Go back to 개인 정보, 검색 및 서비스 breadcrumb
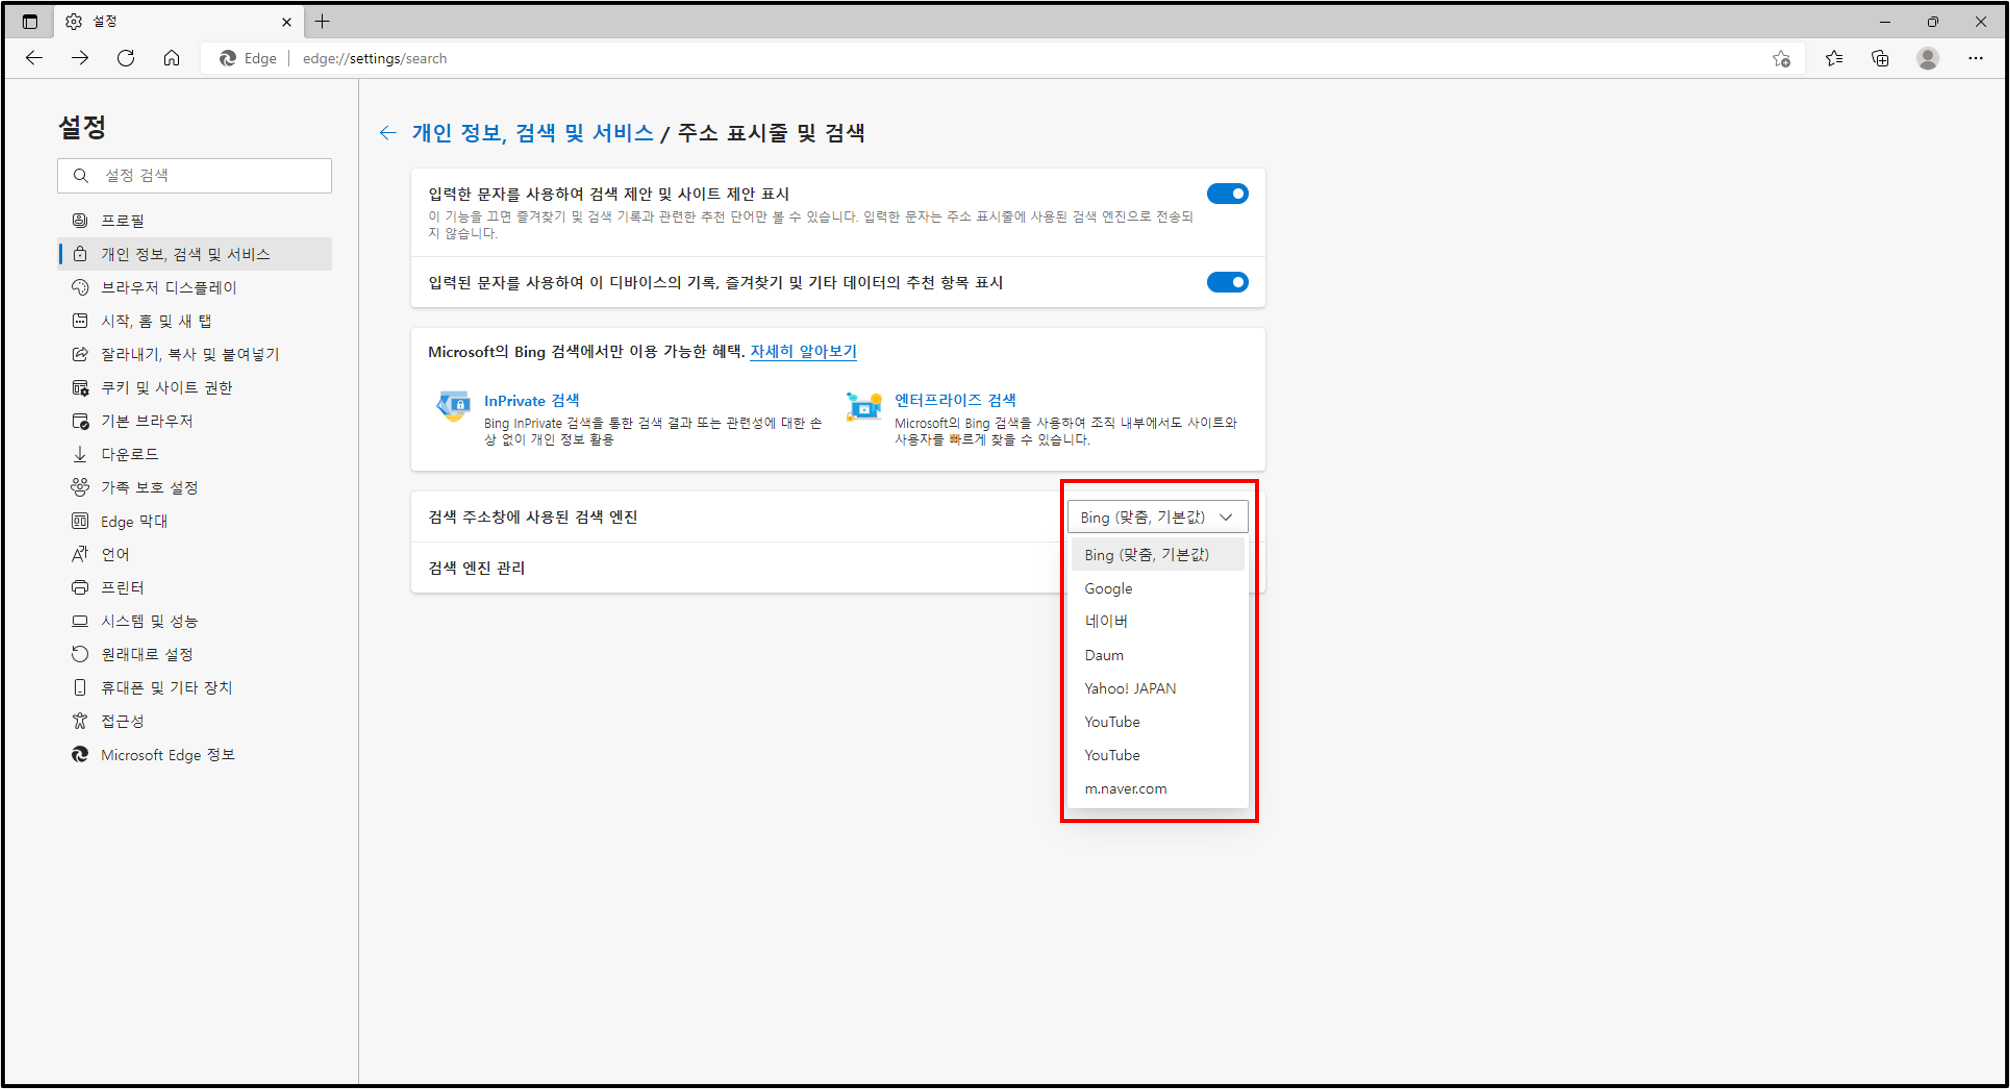2010x1089 pixels. pyautogui.click(x=532, y=133)
